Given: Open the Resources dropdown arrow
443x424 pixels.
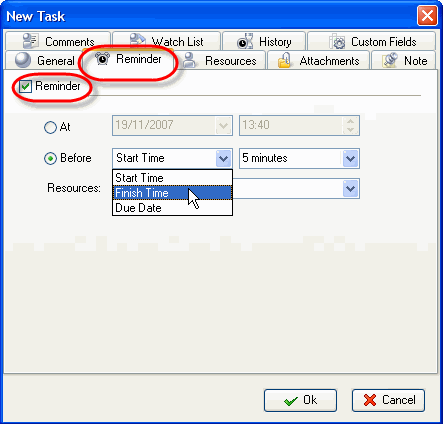Looking at the screenshot, I should (x=350, y=189).
